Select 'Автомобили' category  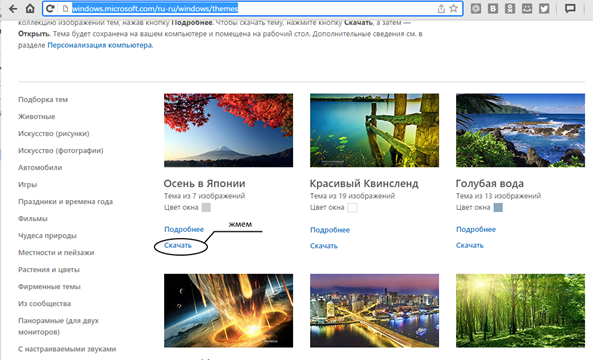tap(40, 168)
